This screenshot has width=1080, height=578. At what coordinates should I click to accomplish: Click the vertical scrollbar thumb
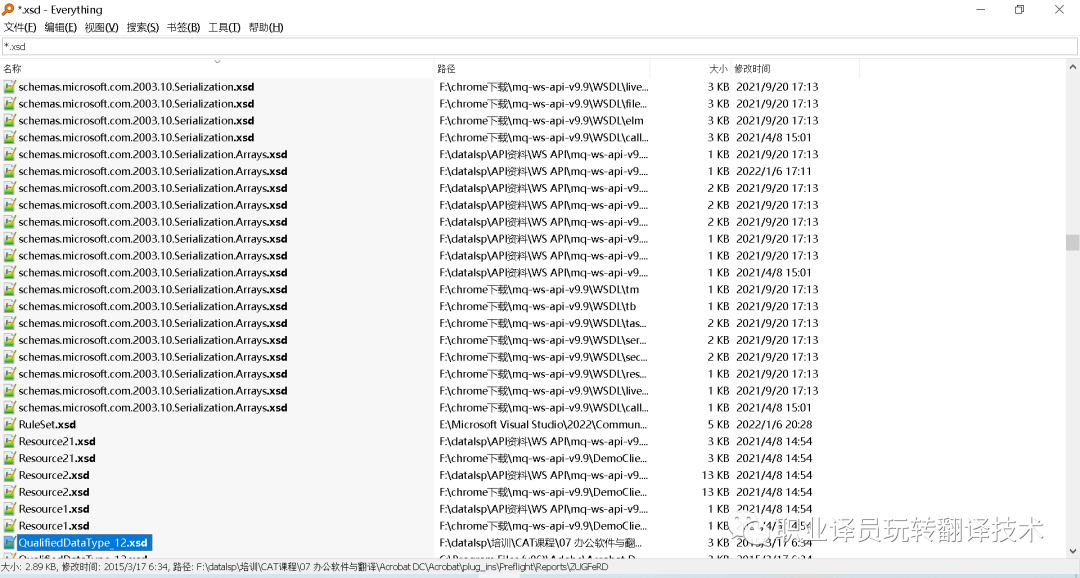tap(1072, 242)
